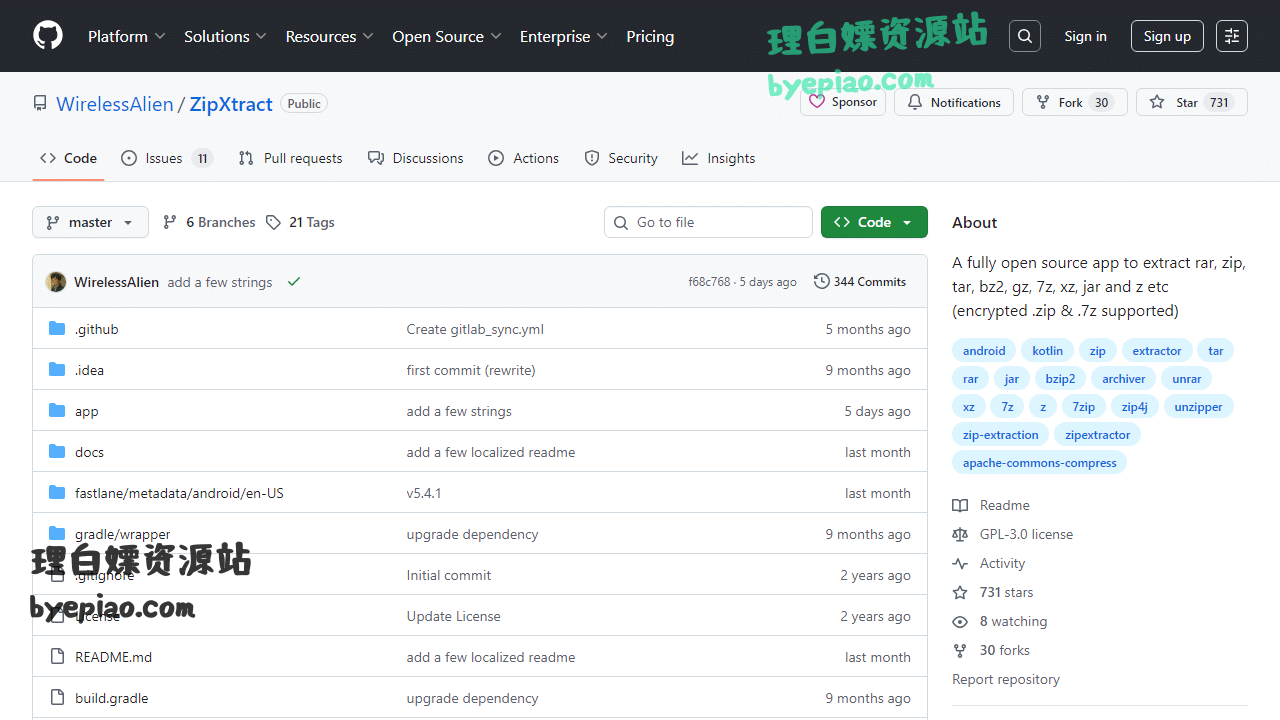Switch to the Pull requests tab

click(x=290, y=157)
